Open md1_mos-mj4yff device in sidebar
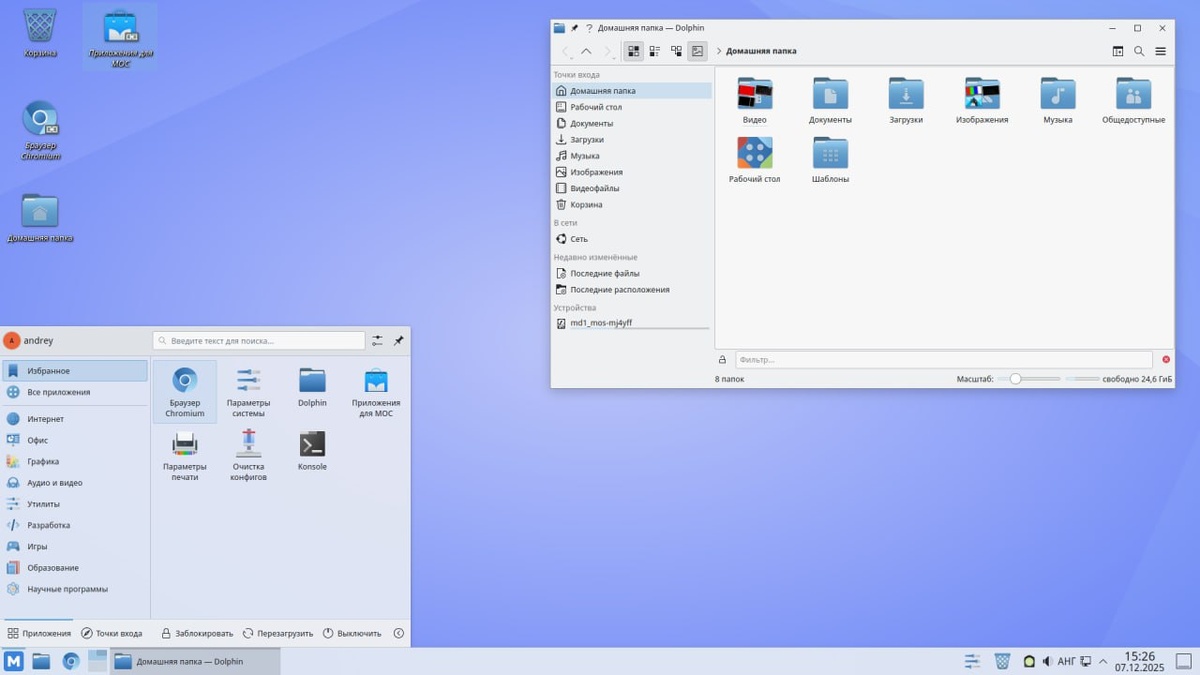This screenshot has height=675, width=1200. [x=632, y=323]
